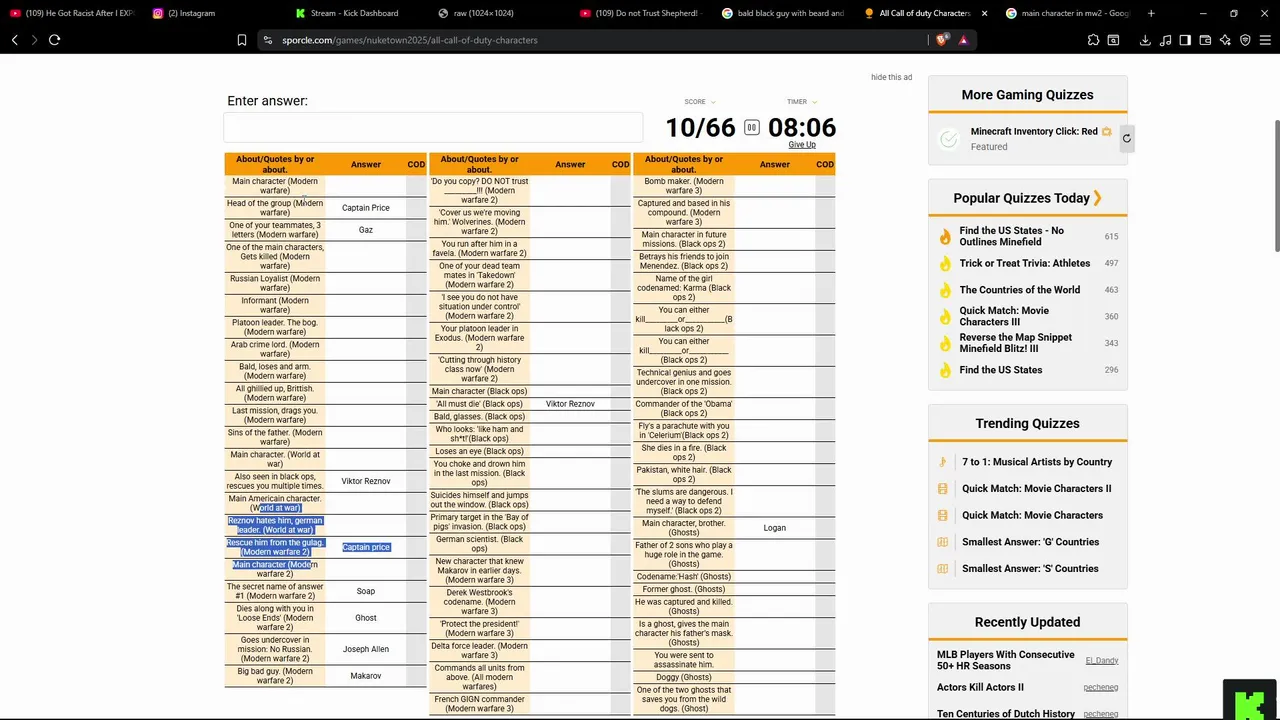Open the browser downloads icon
Viewport: 1280px width, 720px height.
click(1145, 40)
